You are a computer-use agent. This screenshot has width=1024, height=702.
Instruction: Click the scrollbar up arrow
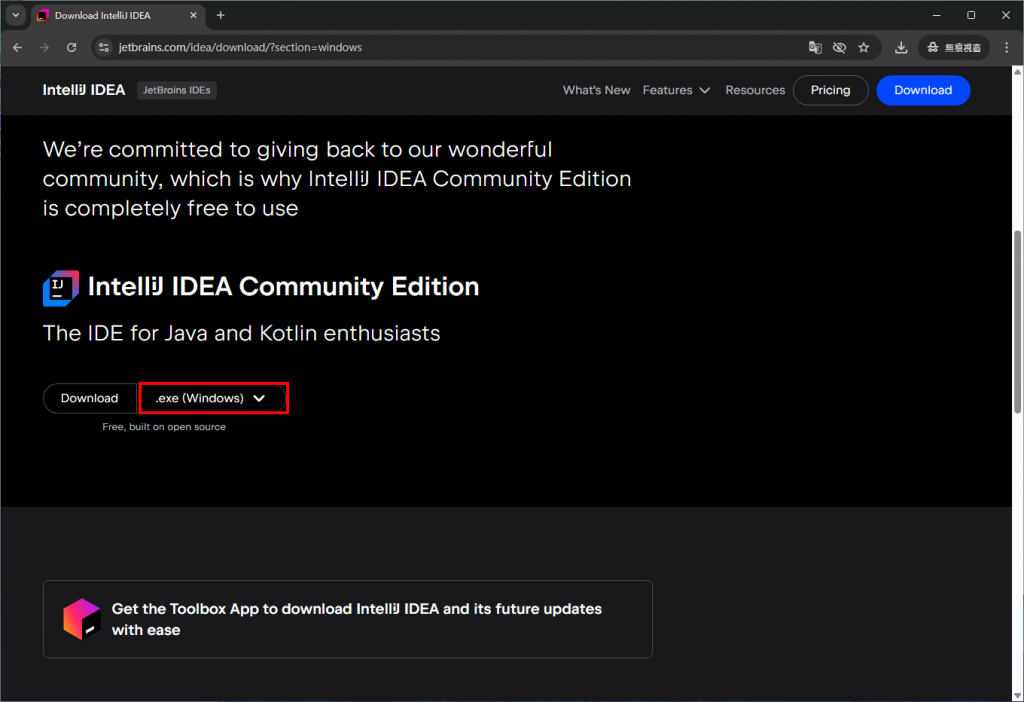(1017, 71)
